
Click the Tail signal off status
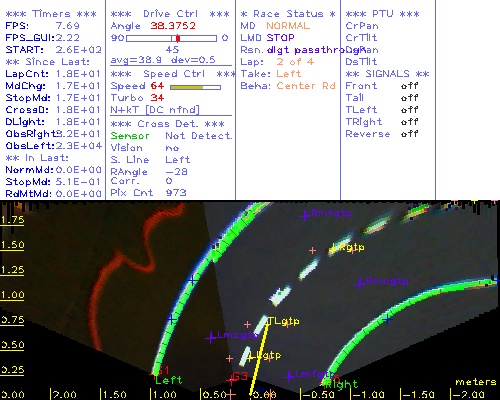409,98
